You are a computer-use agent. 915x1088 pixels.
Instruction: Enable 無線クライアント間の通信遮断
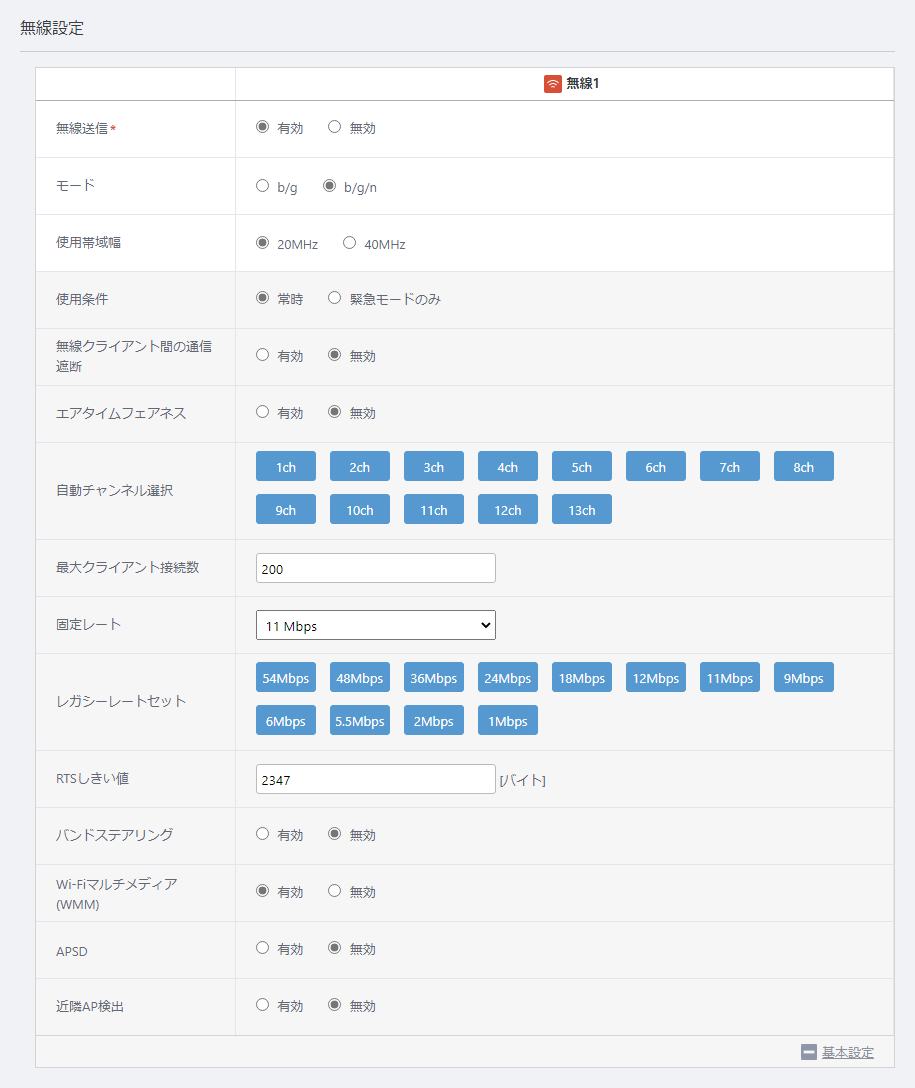coord(262,355)
